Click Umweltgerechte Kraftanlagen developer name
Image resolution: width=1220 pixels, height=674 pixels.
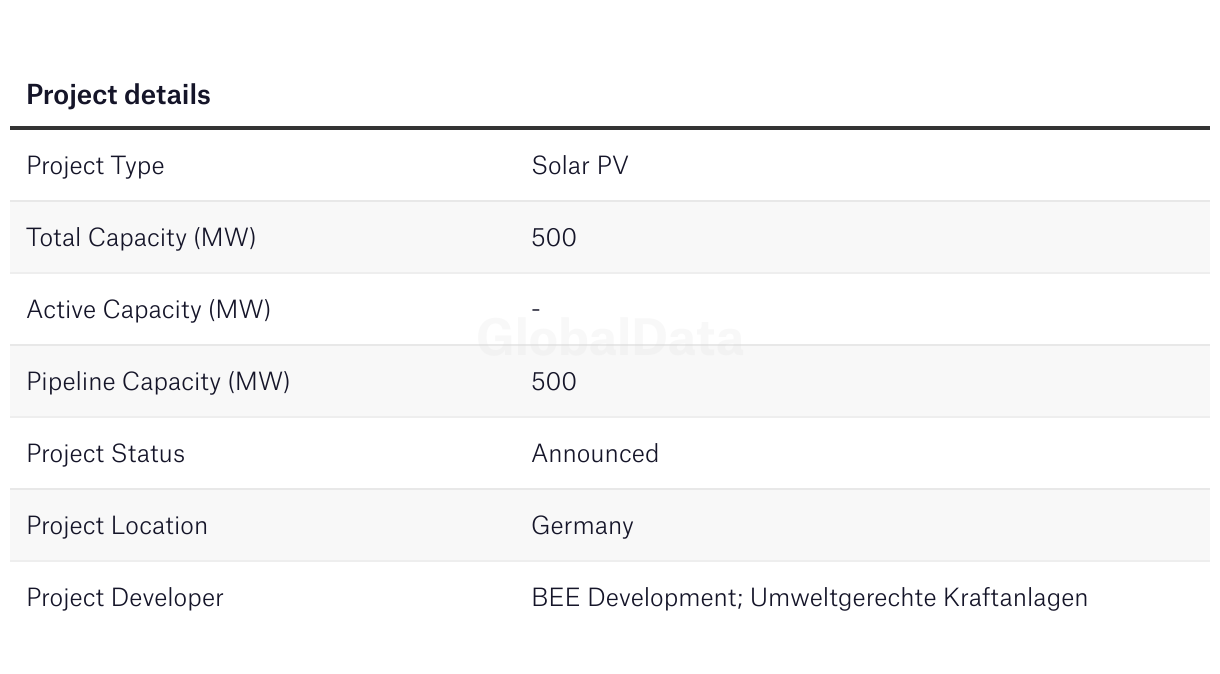coord(919,598)
